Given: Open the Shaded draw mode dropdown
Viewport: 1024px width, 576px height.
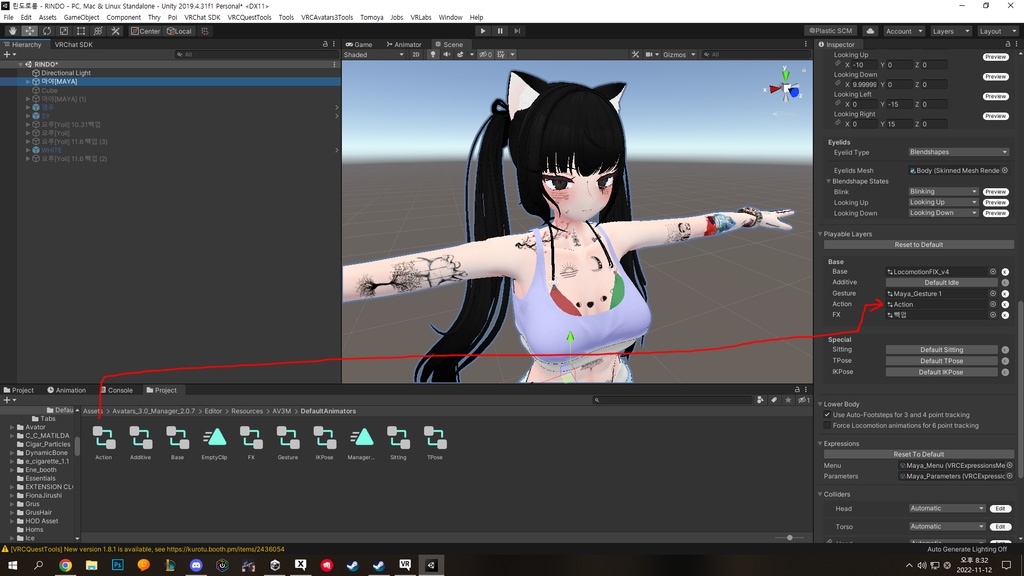Looking at the screenshot, I should pos(374,54).
